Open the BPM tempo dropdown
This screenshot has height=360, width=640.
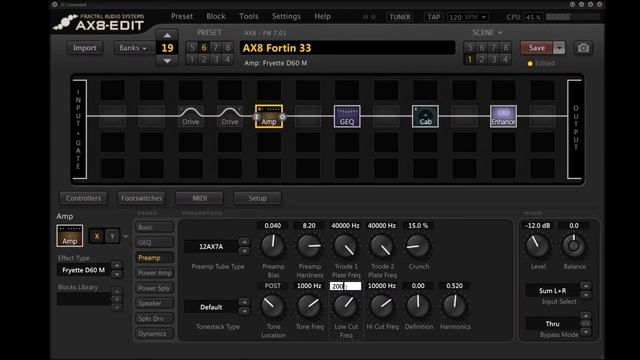click(x=467, y=17)
